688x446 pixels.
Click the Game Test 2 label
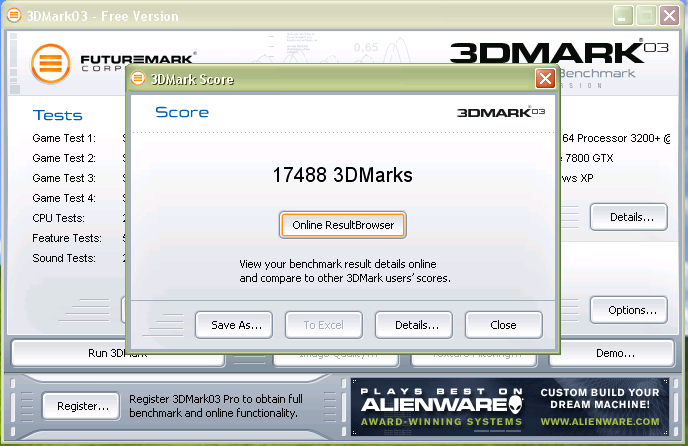point(64,158)
